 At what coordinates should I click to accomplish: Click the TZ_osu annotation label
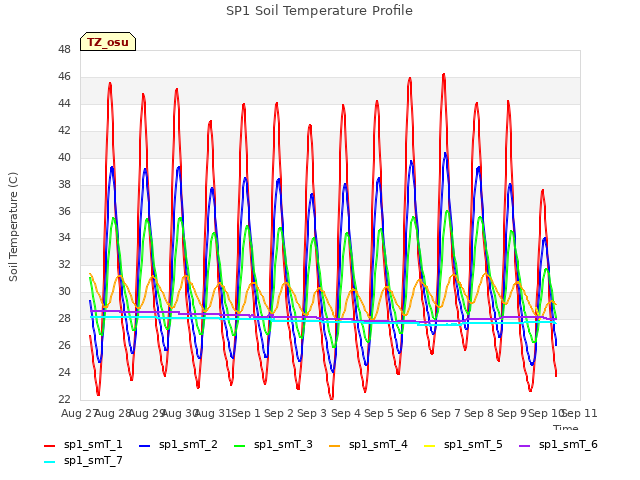(x=108, y=42)
